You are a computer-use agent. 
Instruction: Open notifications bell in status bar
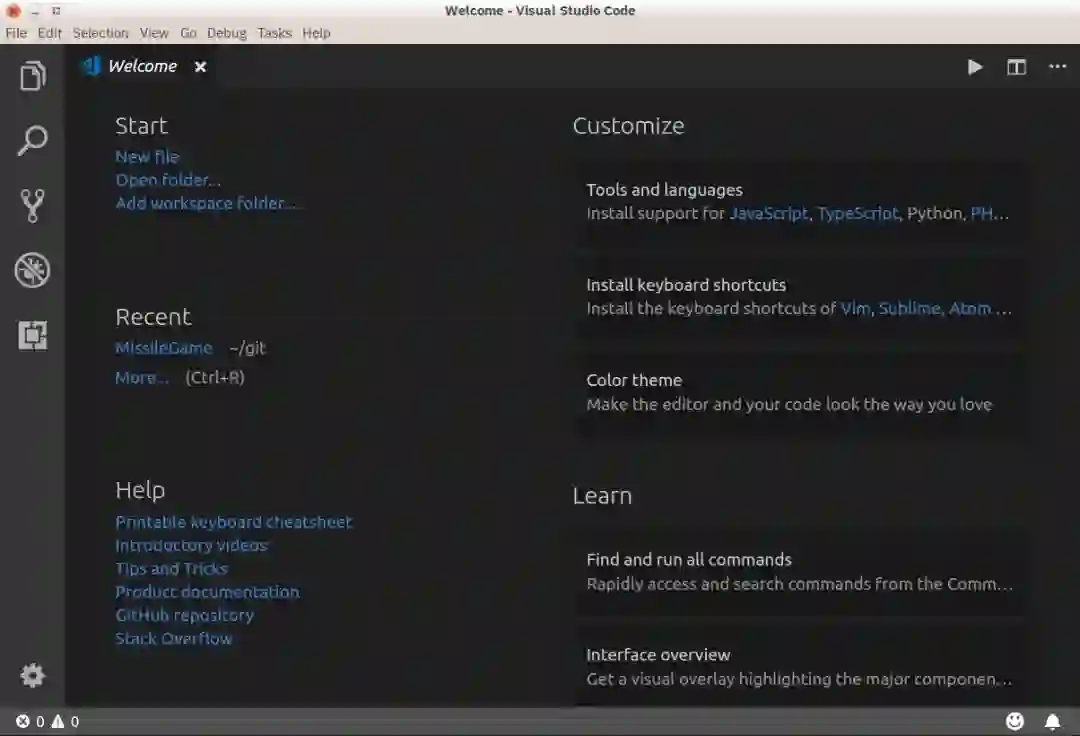[1052, 721]
